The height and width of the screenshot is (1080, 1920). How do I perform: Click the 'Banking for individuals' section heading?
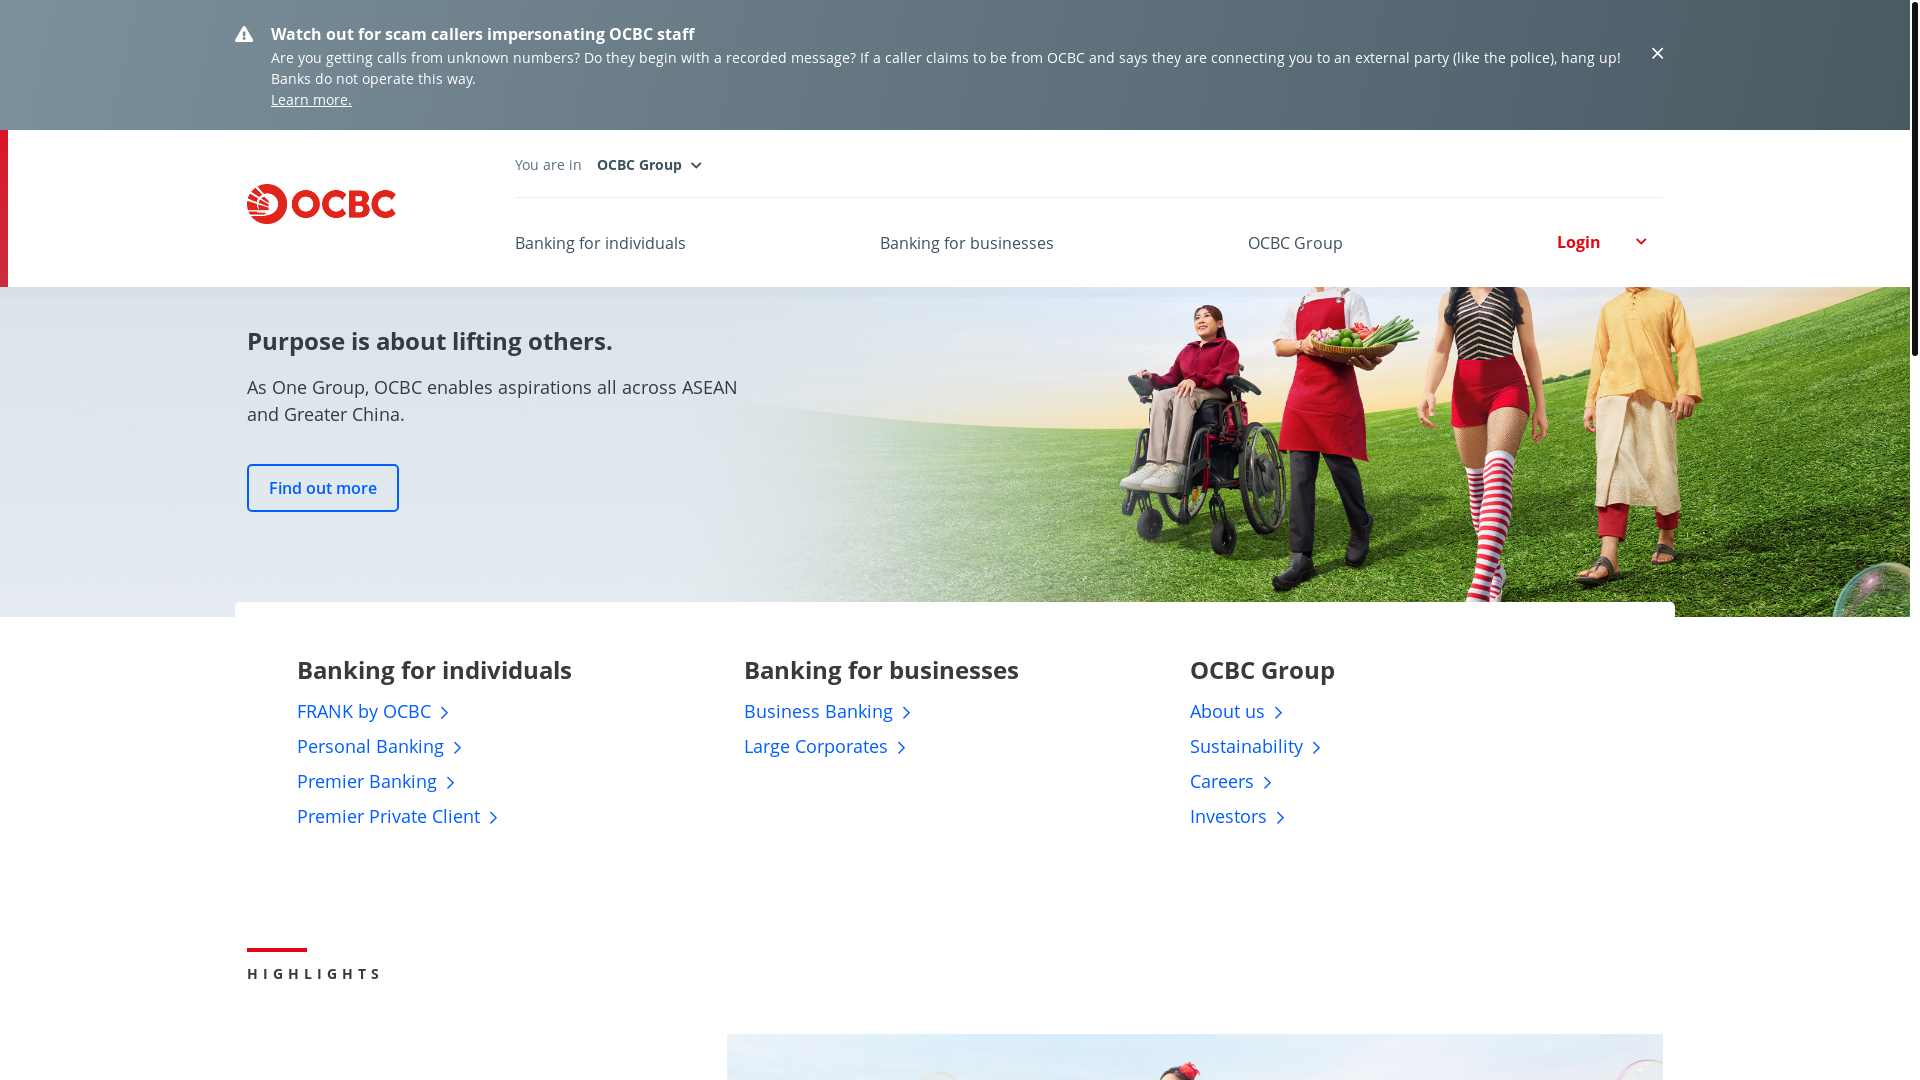pos(434,670)
